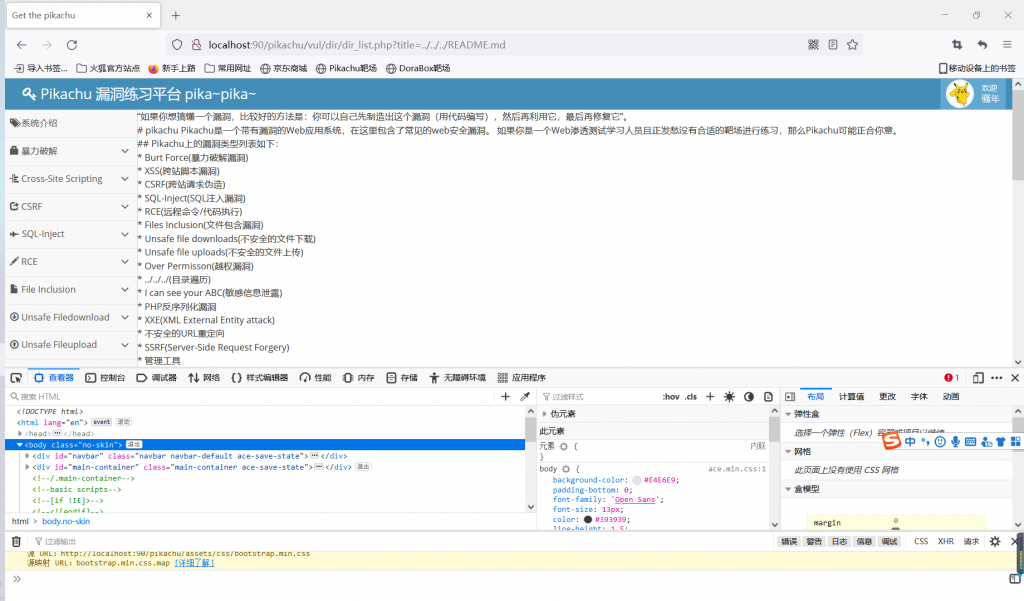1024x601 pixels.
Task: Open the Network (网络) tab
Action: coord(204,378)
